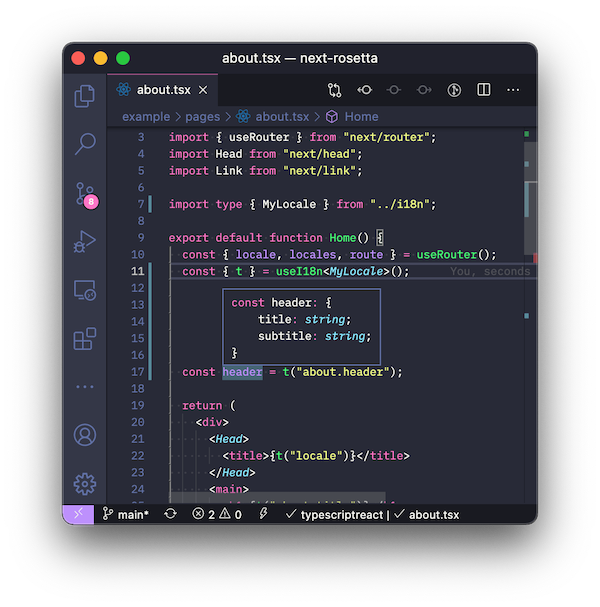Click the middle commit circle toolbar icon

(x=394, y=90)
